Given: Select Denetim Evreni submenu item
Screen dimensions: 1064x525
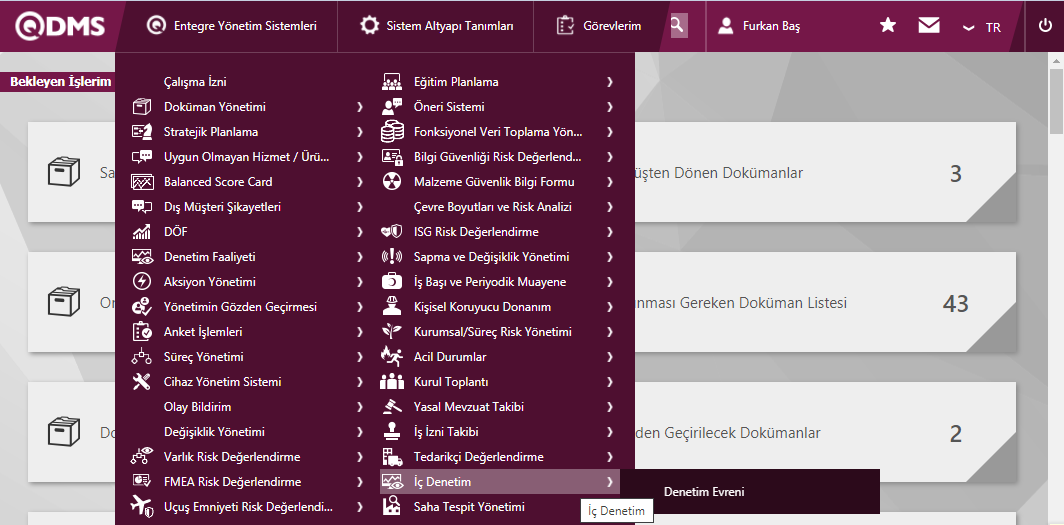Looking at the screenshot, I should click(704, 492).
